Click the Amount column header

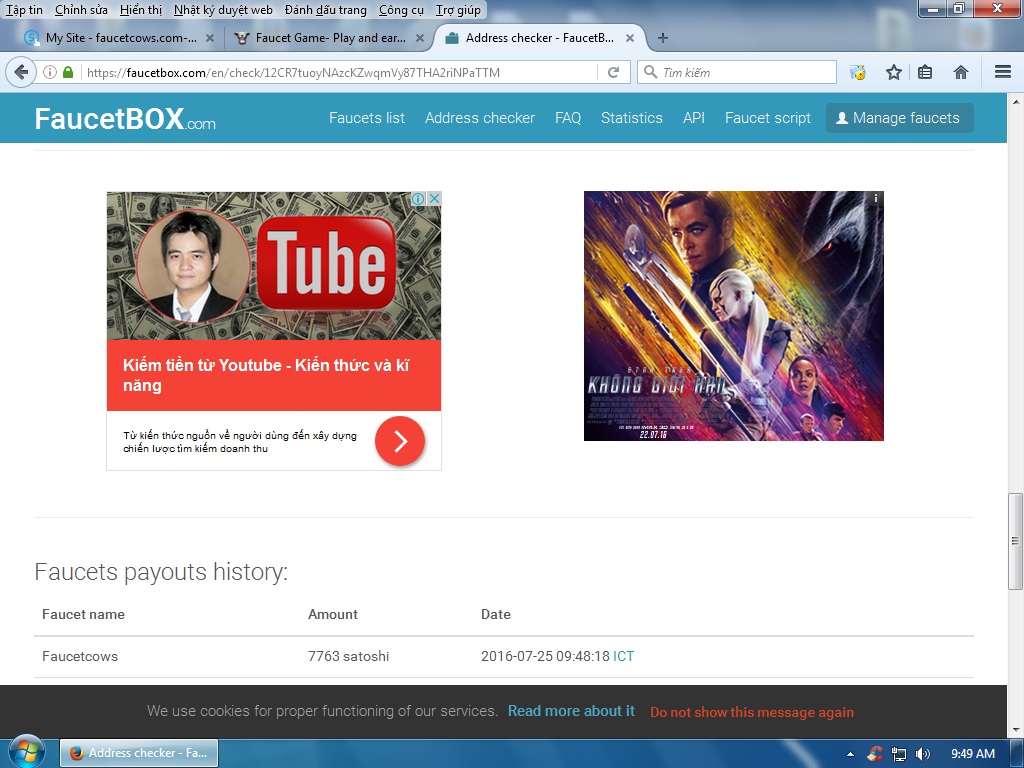(332, 615)
